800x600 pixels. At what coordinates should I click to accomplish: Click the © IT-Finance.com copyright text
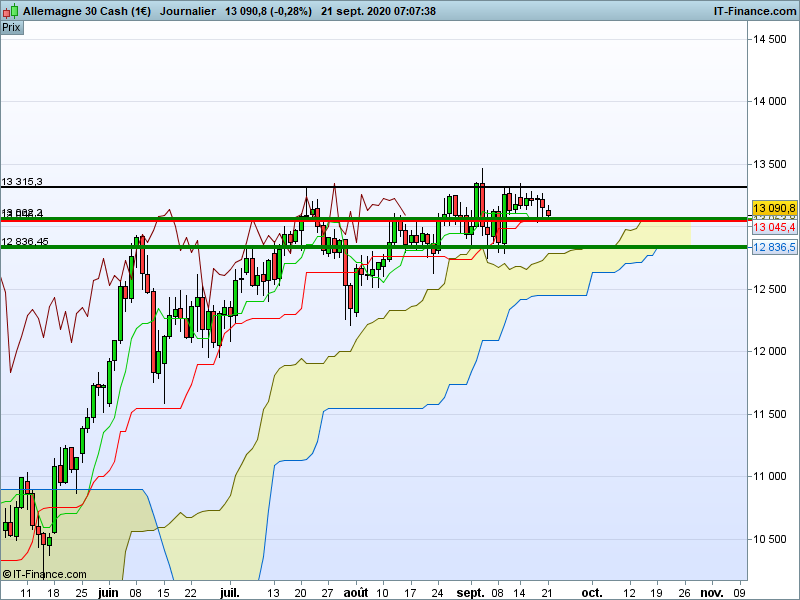pyautogui.click(x=44, y=574)
